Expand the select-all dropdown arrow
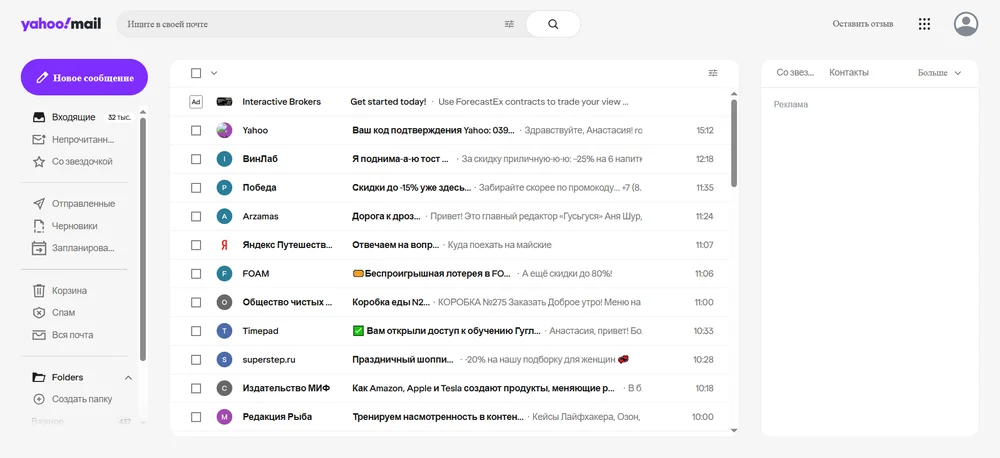This screenshot has height=458, width=1000. pyautogui.click(x=214, y=73)
